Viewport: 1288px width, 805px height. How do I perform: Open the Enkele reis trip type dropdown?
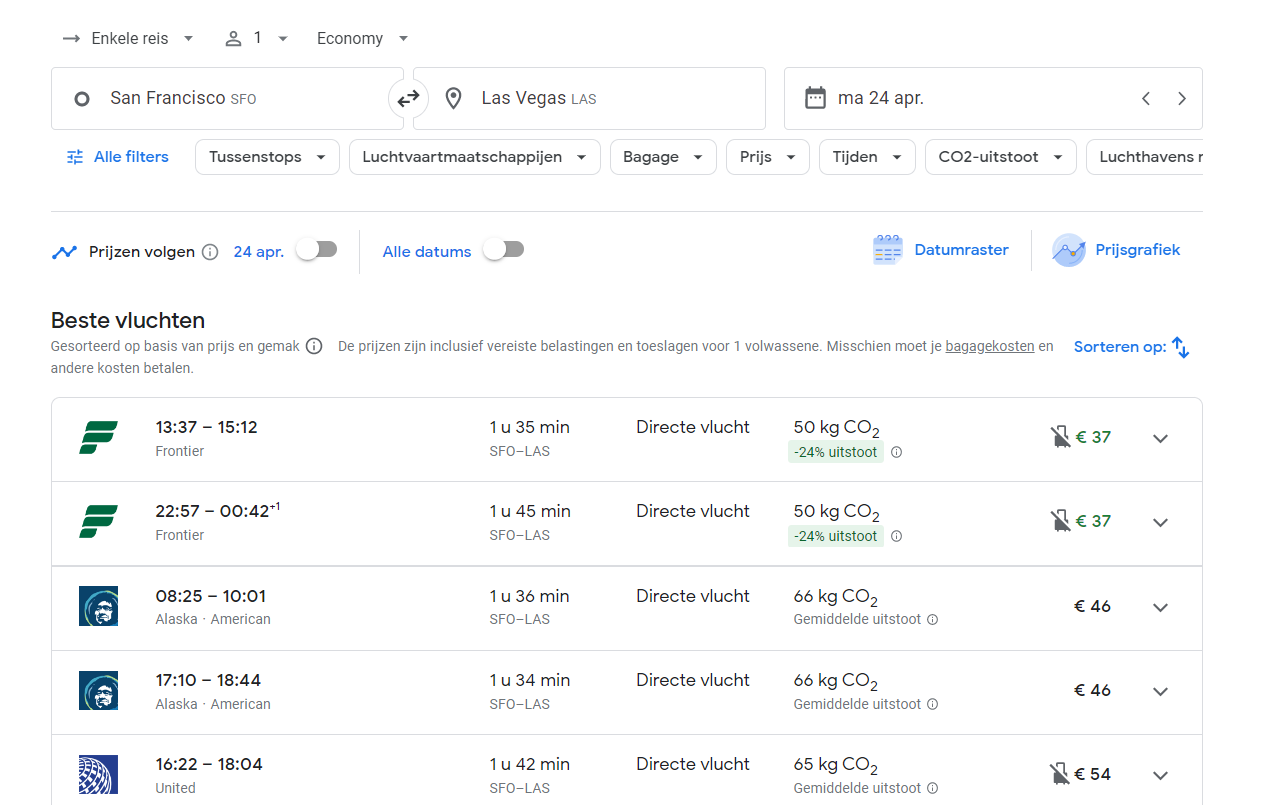pyautogui.click(x=128, y=38)
